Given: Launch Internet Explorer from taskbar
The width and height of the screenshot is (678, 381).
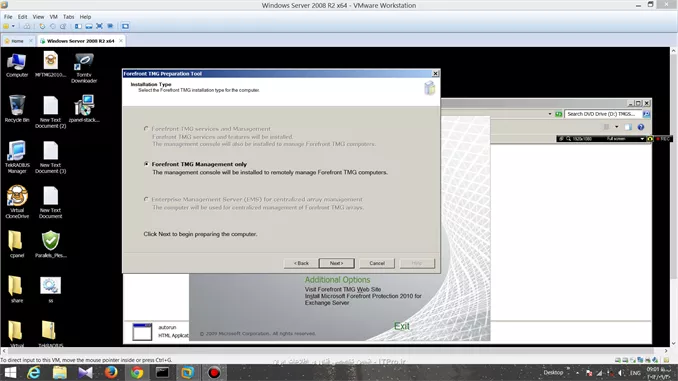Looking at the screenshot, I should (x=34, y=372).
